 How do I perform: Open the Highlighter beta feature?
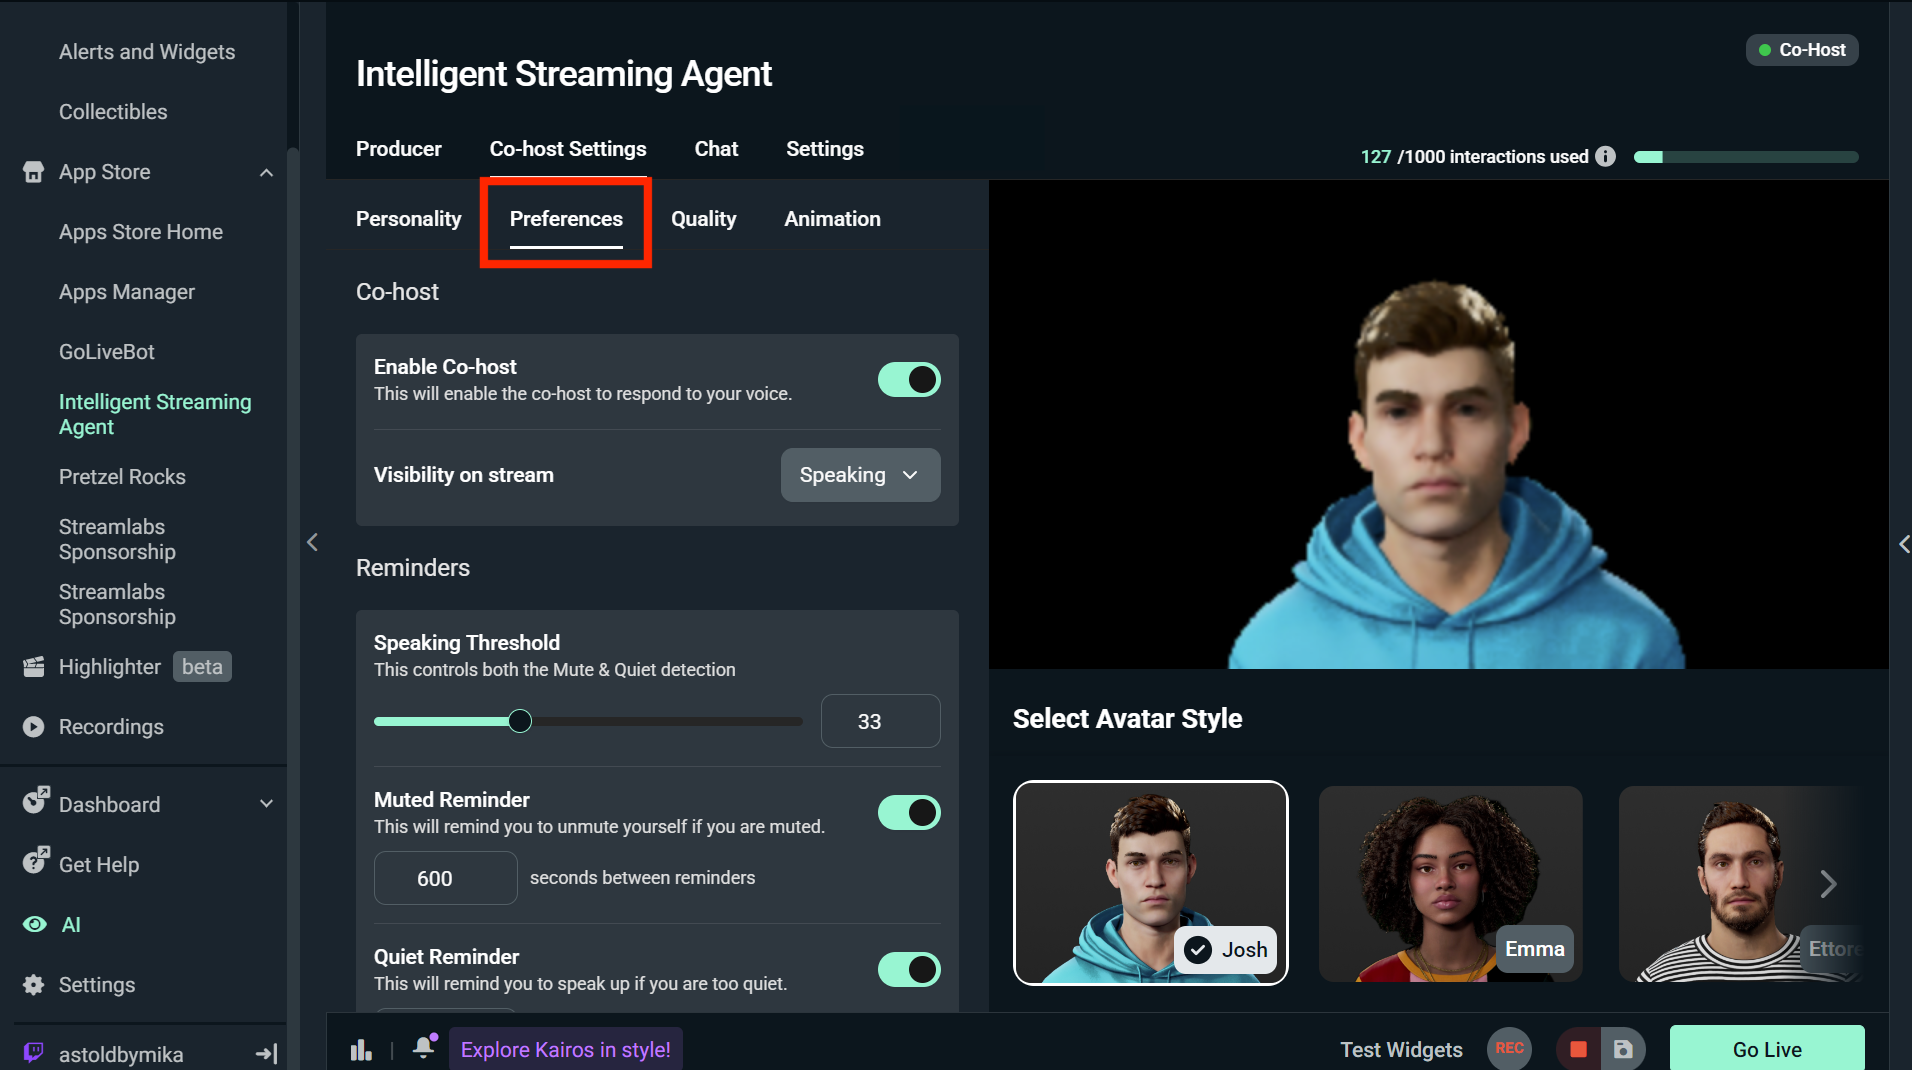[x=110, y=666]
